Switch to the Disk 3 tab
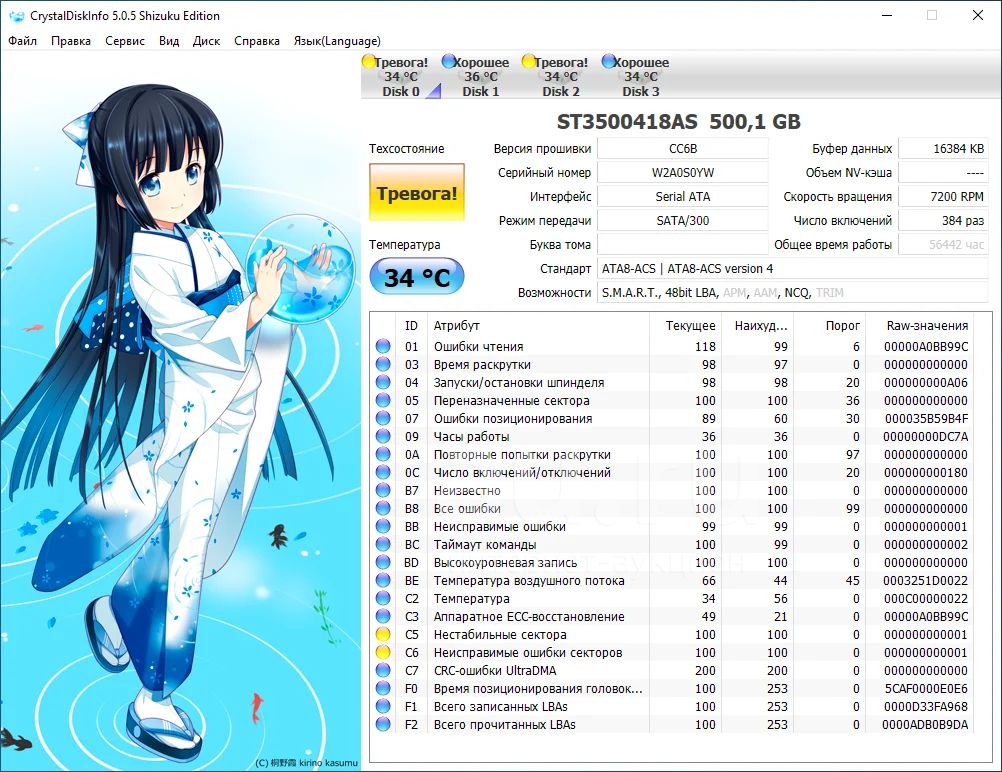1002x772 pixels. click(x=640, y=77)
